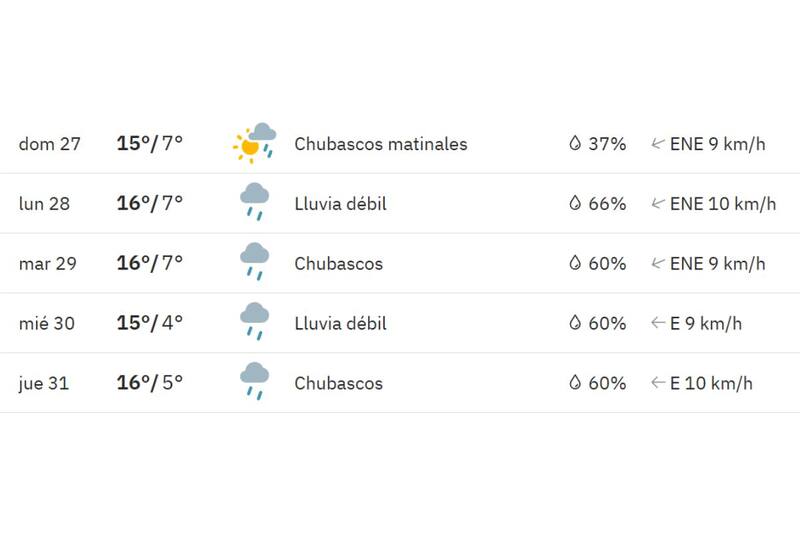This screenshot has width=800, height=533.
Task: Click the rain cloud icon for mié 30
Action: click(x=254, y=323)
